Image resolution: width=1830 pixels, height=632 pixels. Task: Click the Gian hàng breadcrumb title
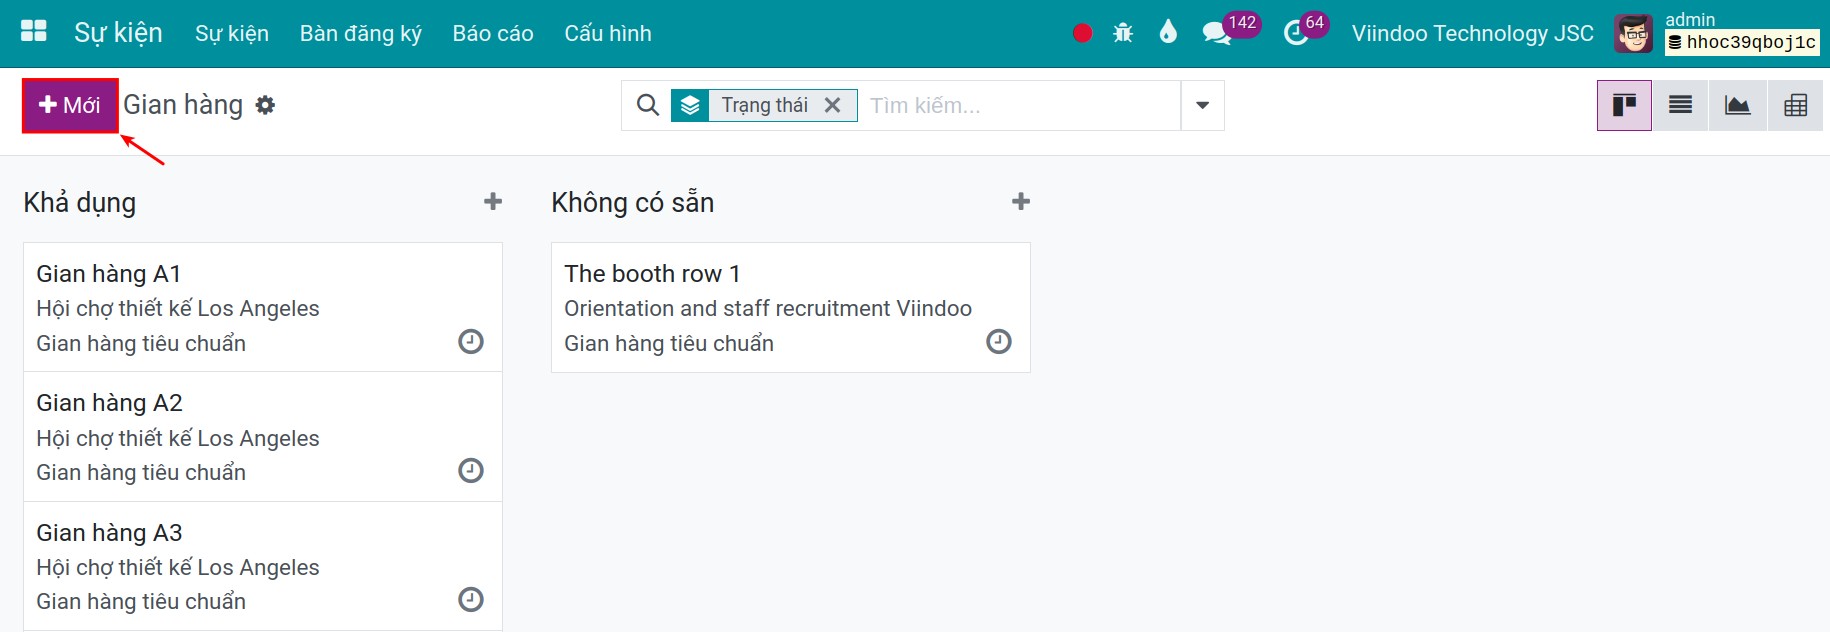pos(183,105)
